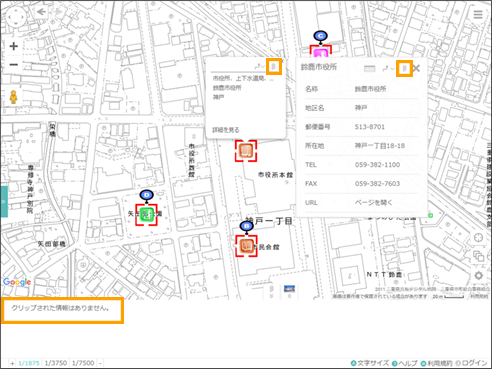The width and height of the screenshot is (492, 369).
Task: Open the hamburger menu at top right
Action: pos(478,14)
